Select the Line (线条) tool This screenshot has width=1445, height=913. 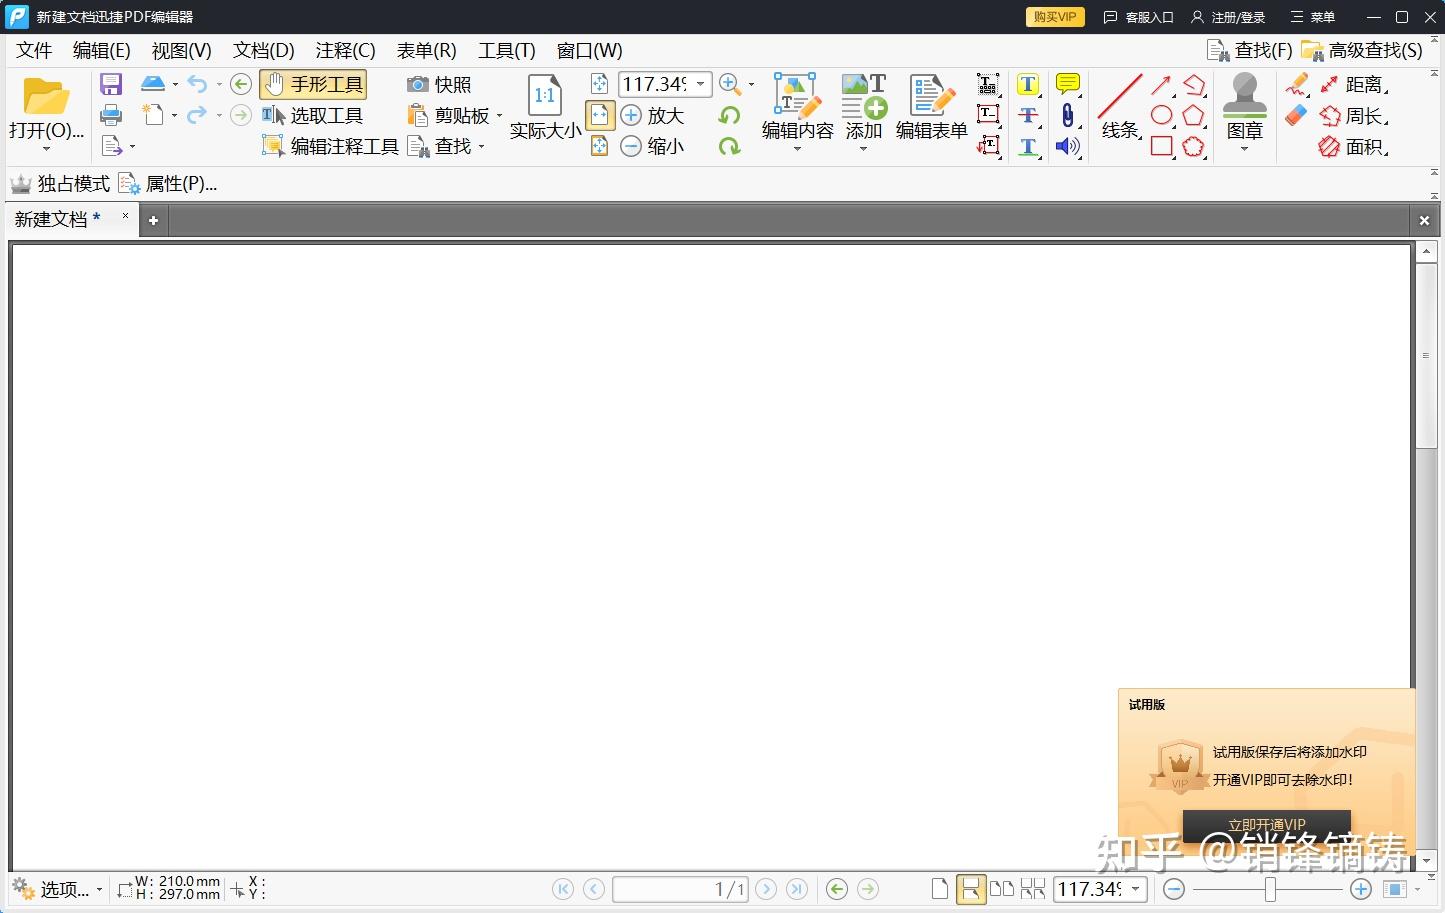pos(1120,107)
